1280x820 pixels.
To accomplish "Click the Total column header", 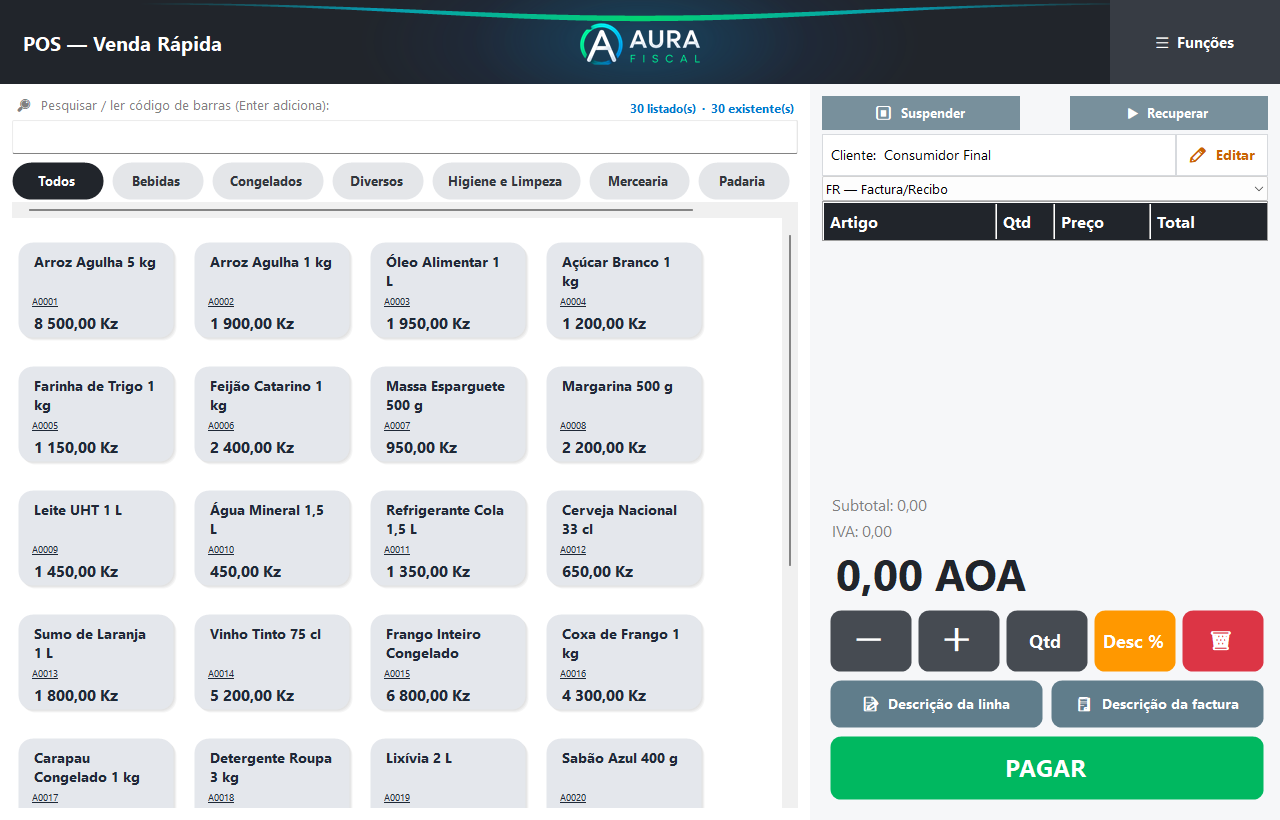I will pyautogui.click(x=1209, y=222).
